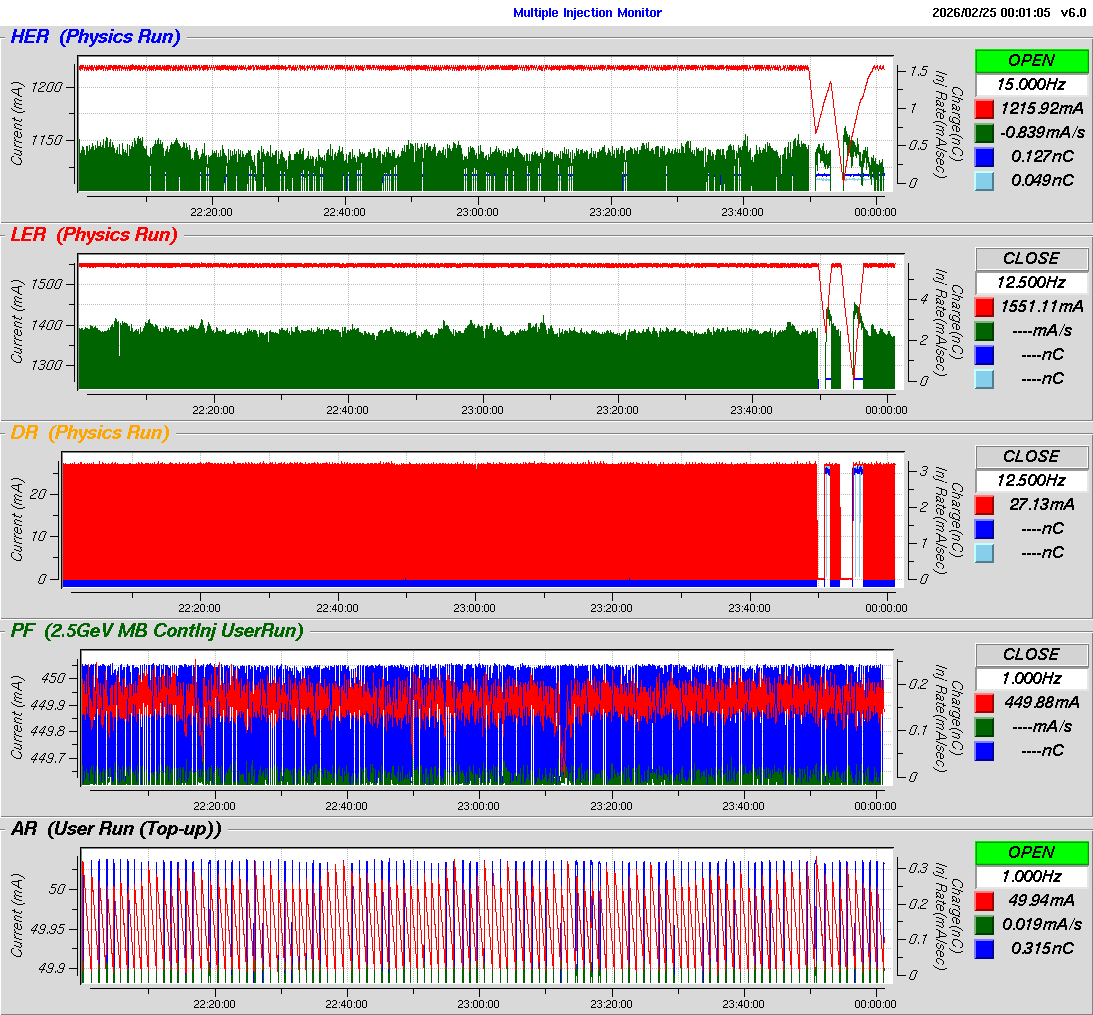Toggle the AR OPEN status button
Image resolution: width=1093 pixels, height=1015 pixels.
point(1031,852)
